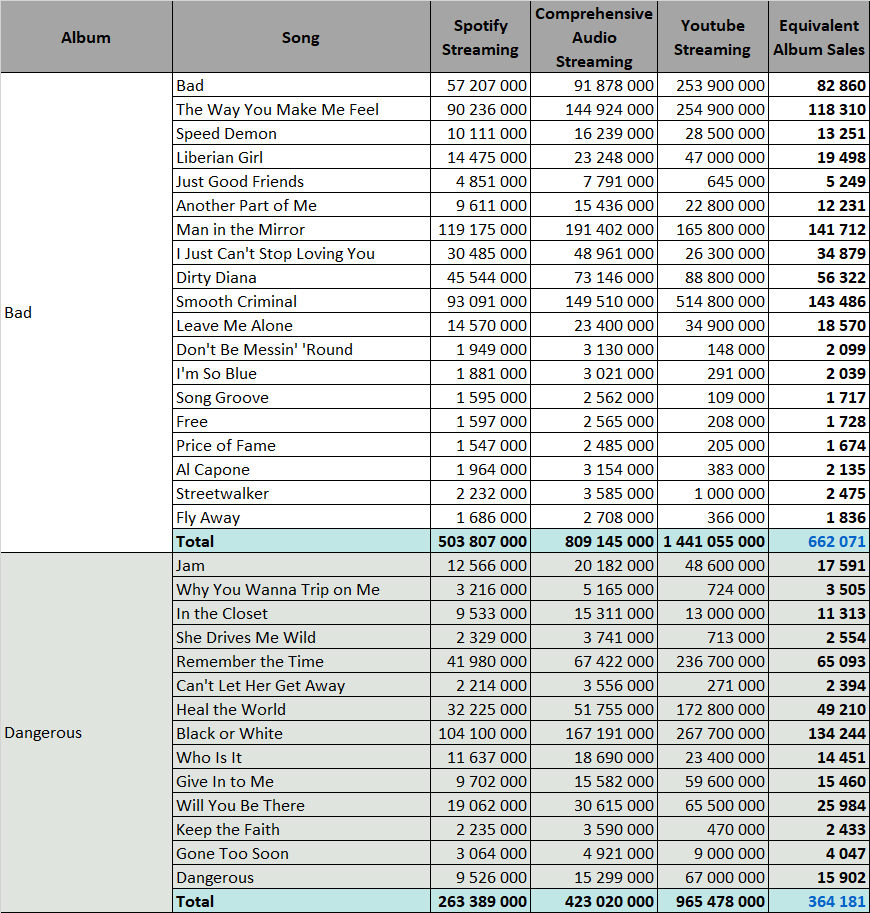Click 'Why You Wanna Trip on Me'
This screenshot has height=913, width=870.
point(301,589)
